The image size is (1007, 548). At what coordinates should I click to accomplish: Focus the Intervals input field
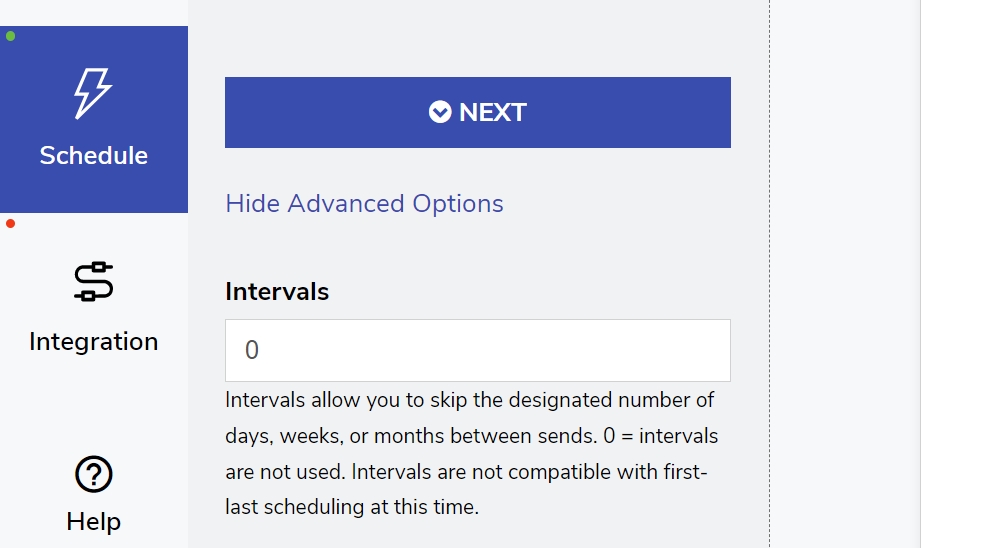pos(478,350)
